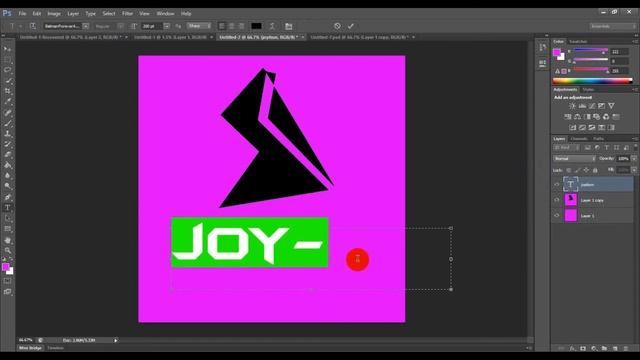Add an Invert adjustment layer
The height and width of the screenshot is (360, 640).
573,128
